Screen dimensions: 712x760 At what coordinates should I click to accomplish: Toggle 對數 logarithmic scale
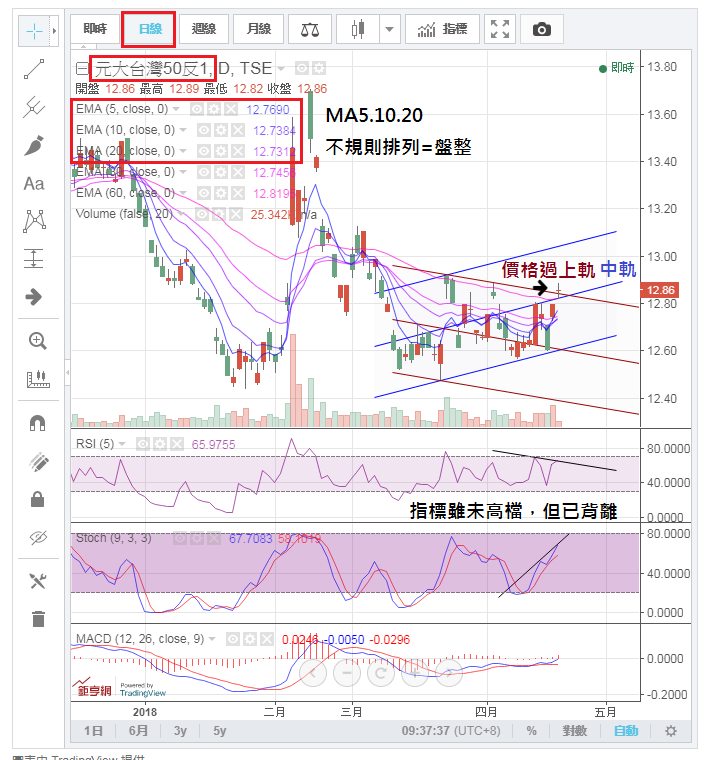[574, 730]
